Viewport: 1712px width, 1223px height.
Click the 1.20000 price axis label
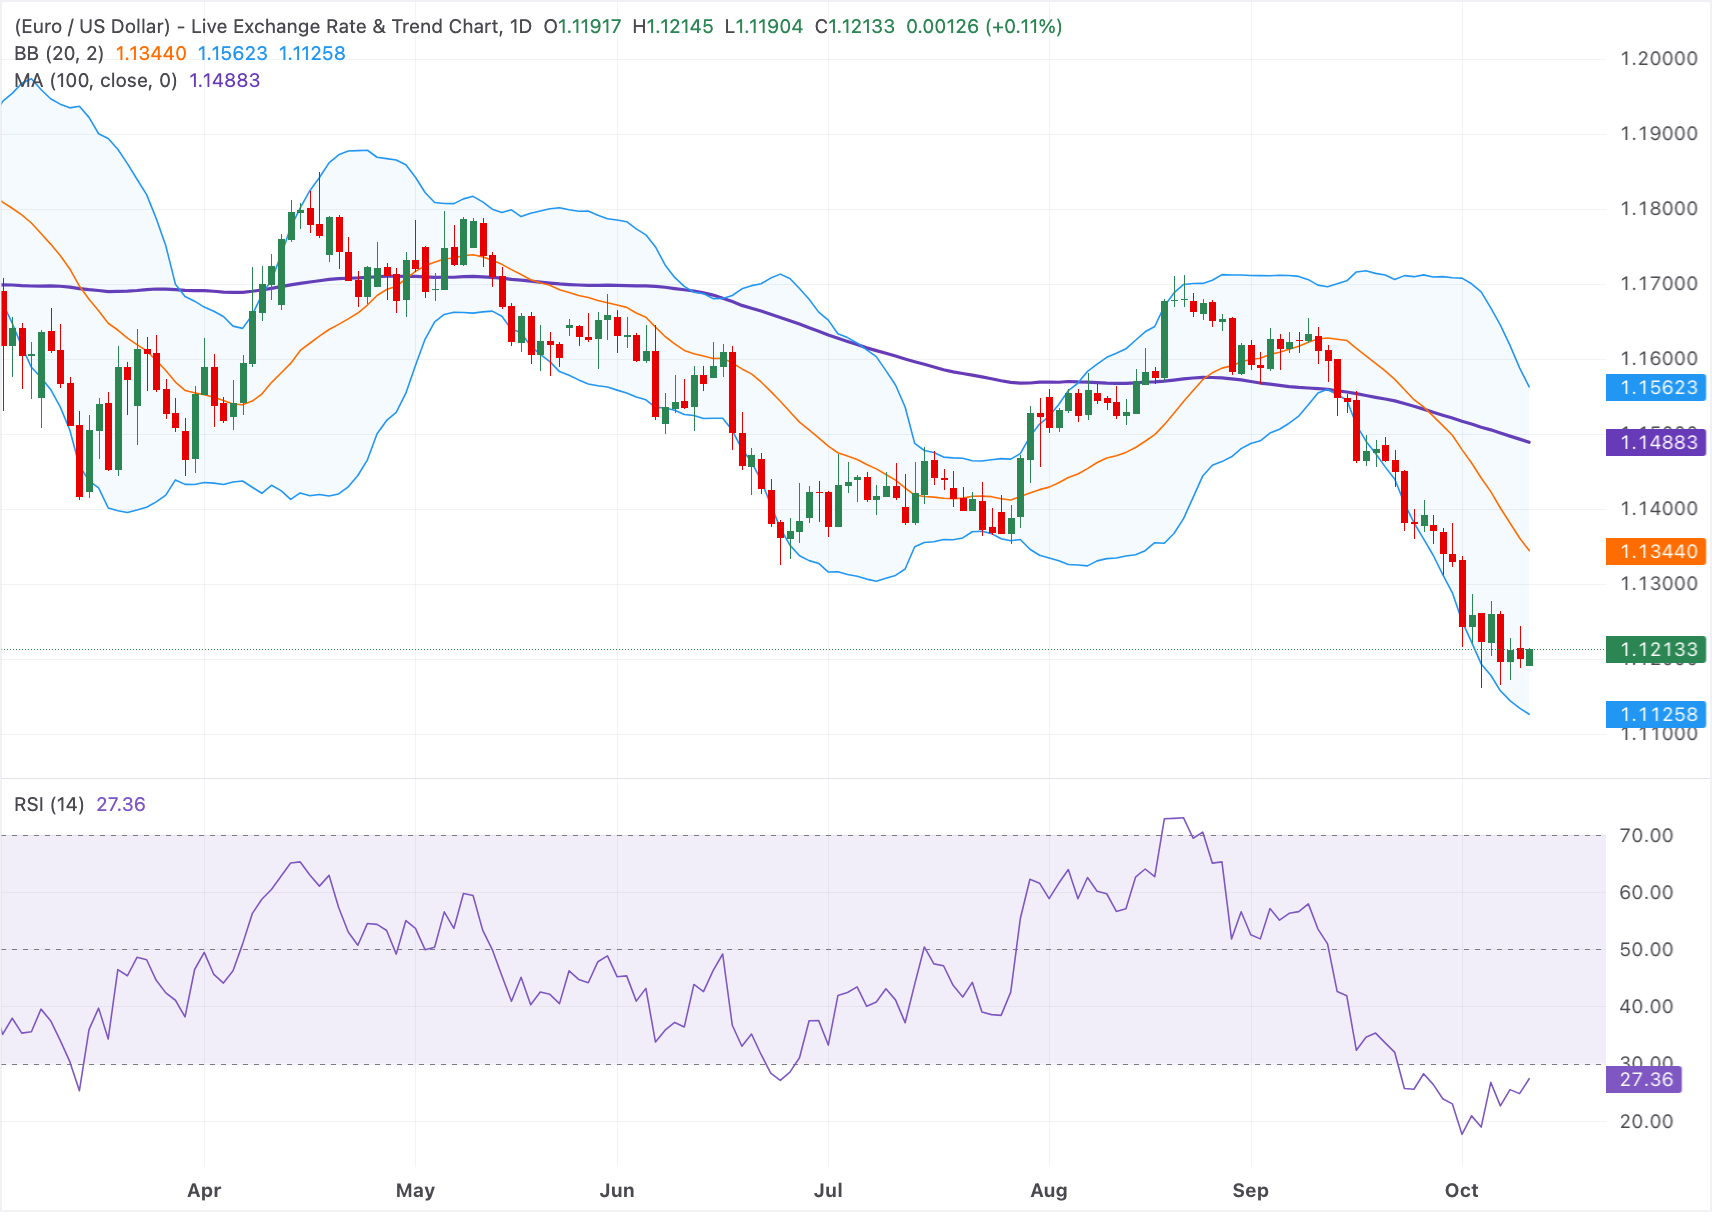pyautogui.click(x=1659, y=58)
